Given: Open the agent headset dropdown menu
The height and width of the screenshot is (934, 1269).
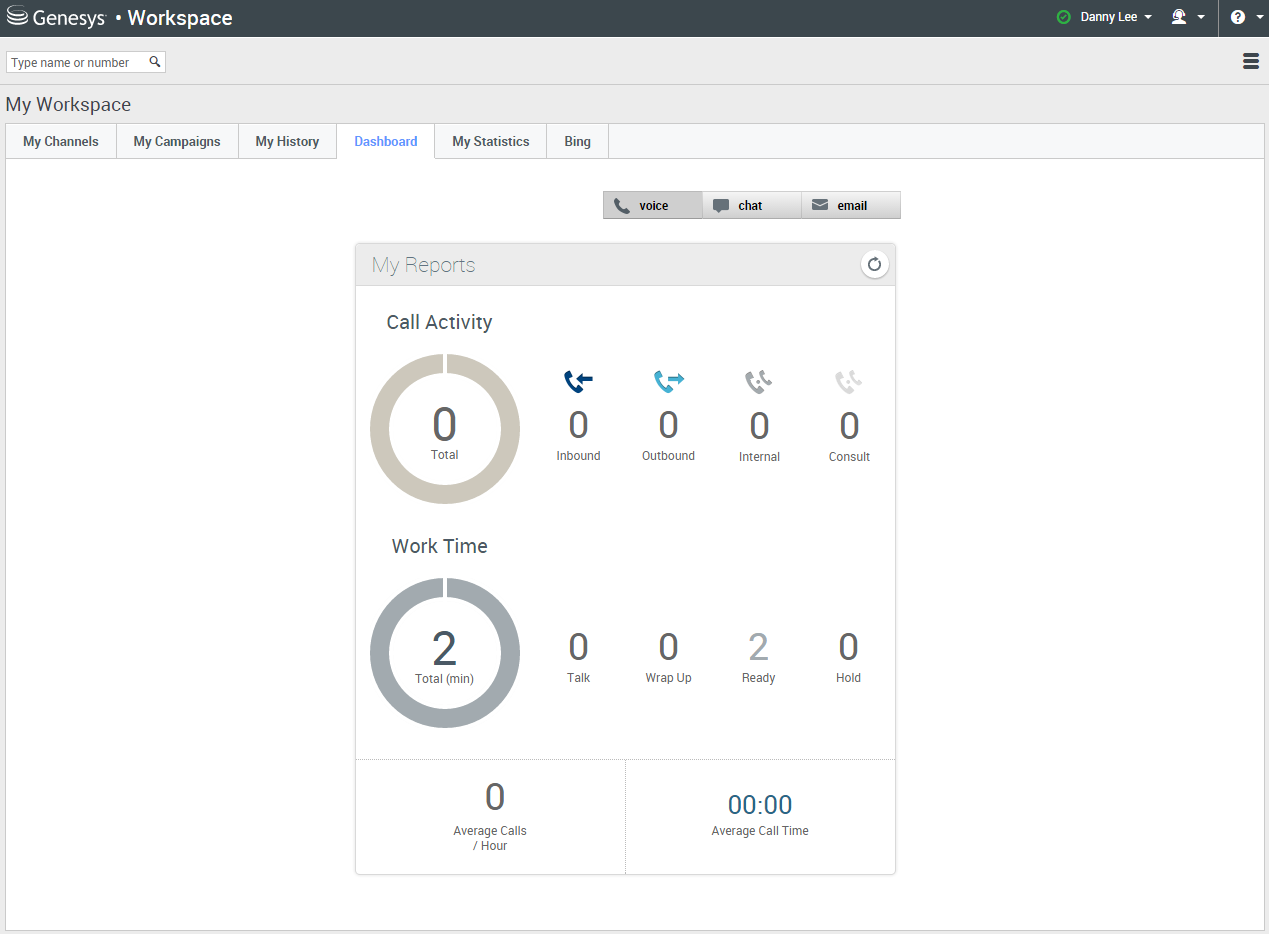Looking at the screenshot, I should pyautogui.click(x=1188, y=18).
